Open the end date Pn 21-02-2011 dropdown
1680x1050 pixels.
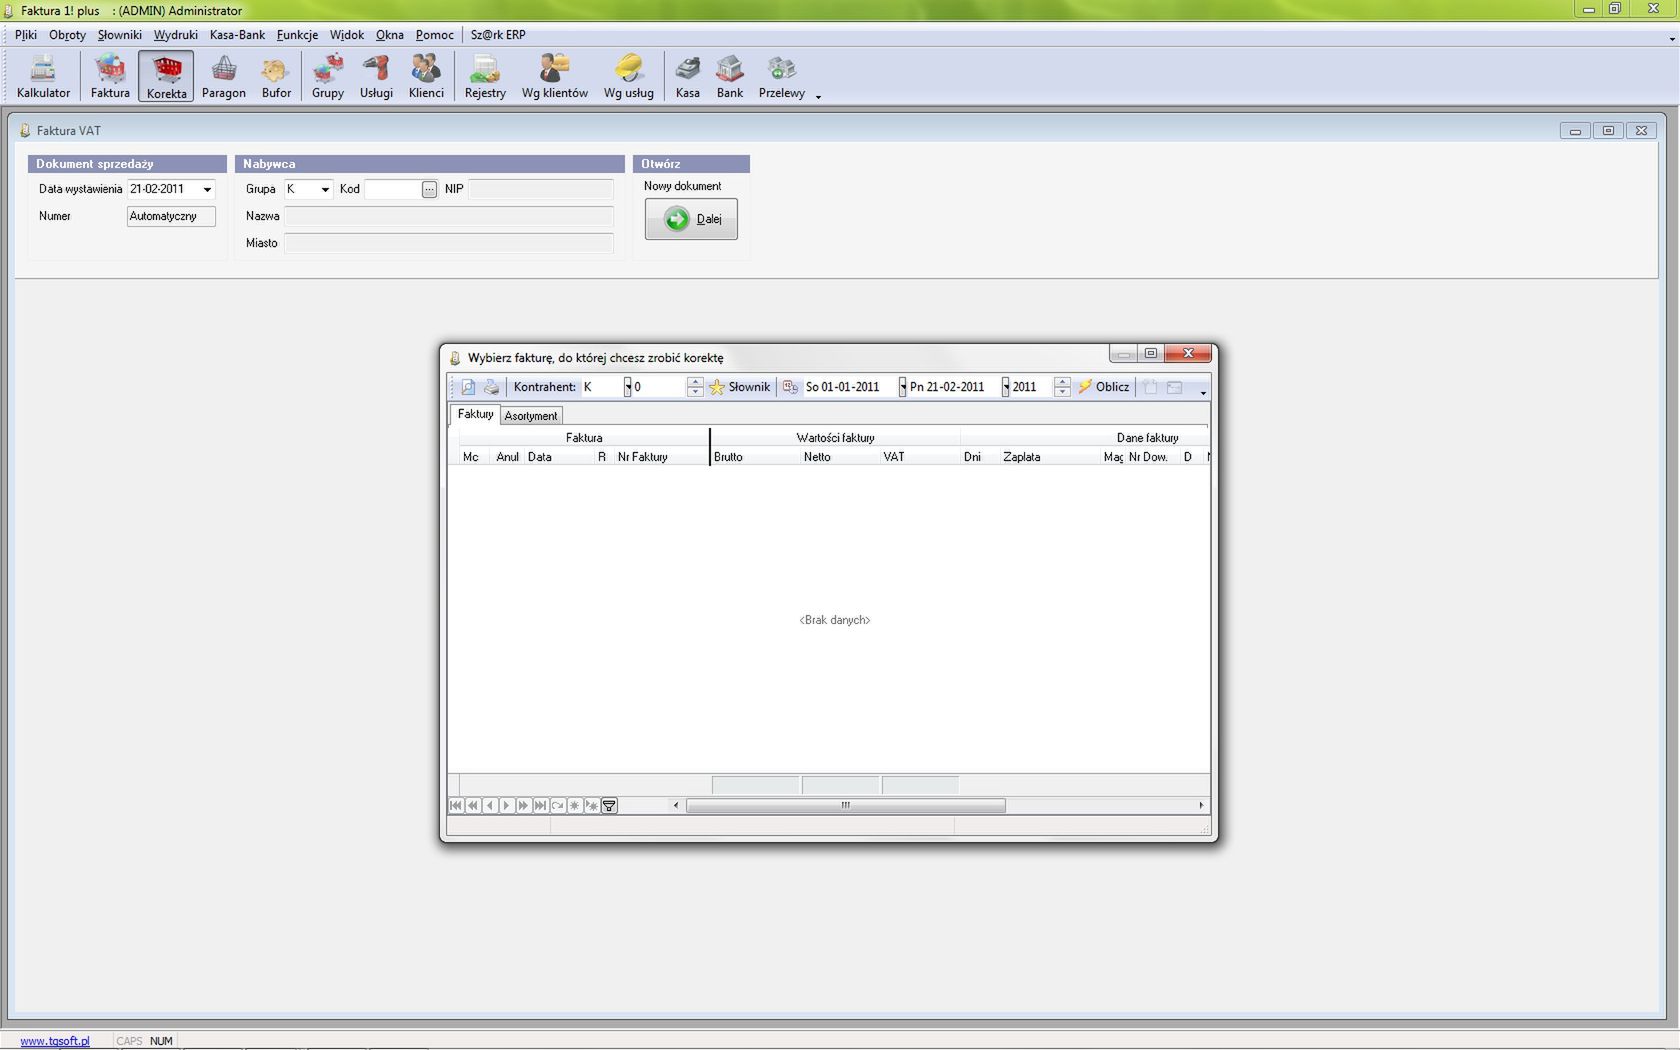point(1005,387)
